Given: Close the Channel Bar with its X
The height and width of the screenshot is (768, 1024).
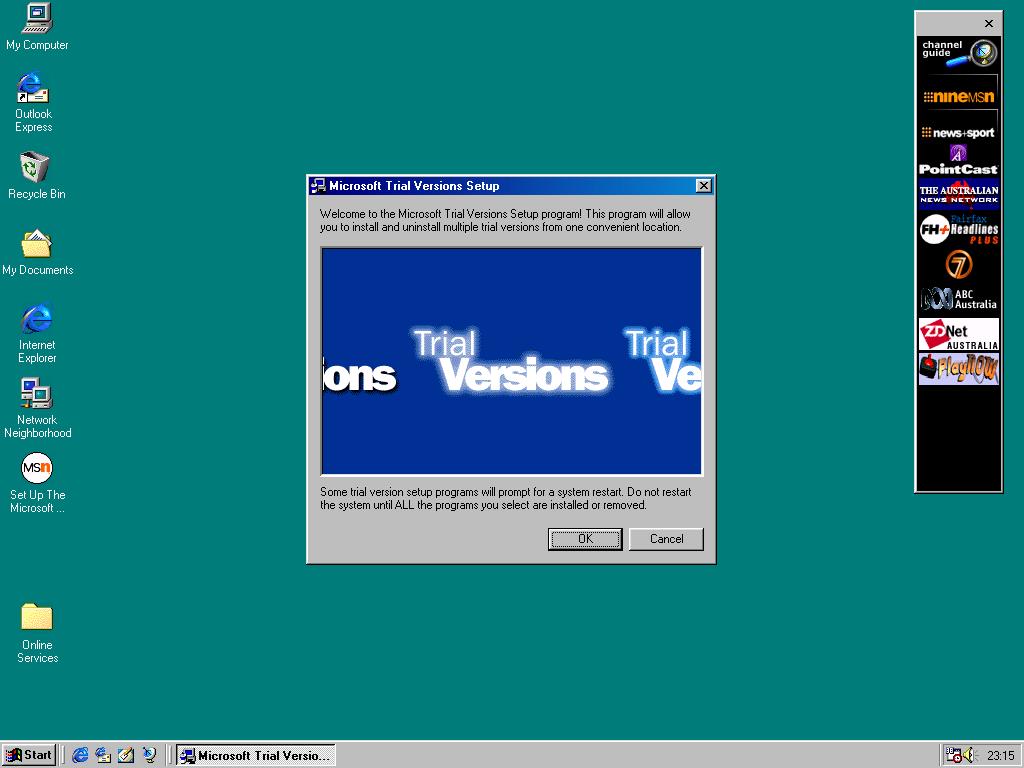Looking at the screenshot, I should coord(989,24).
